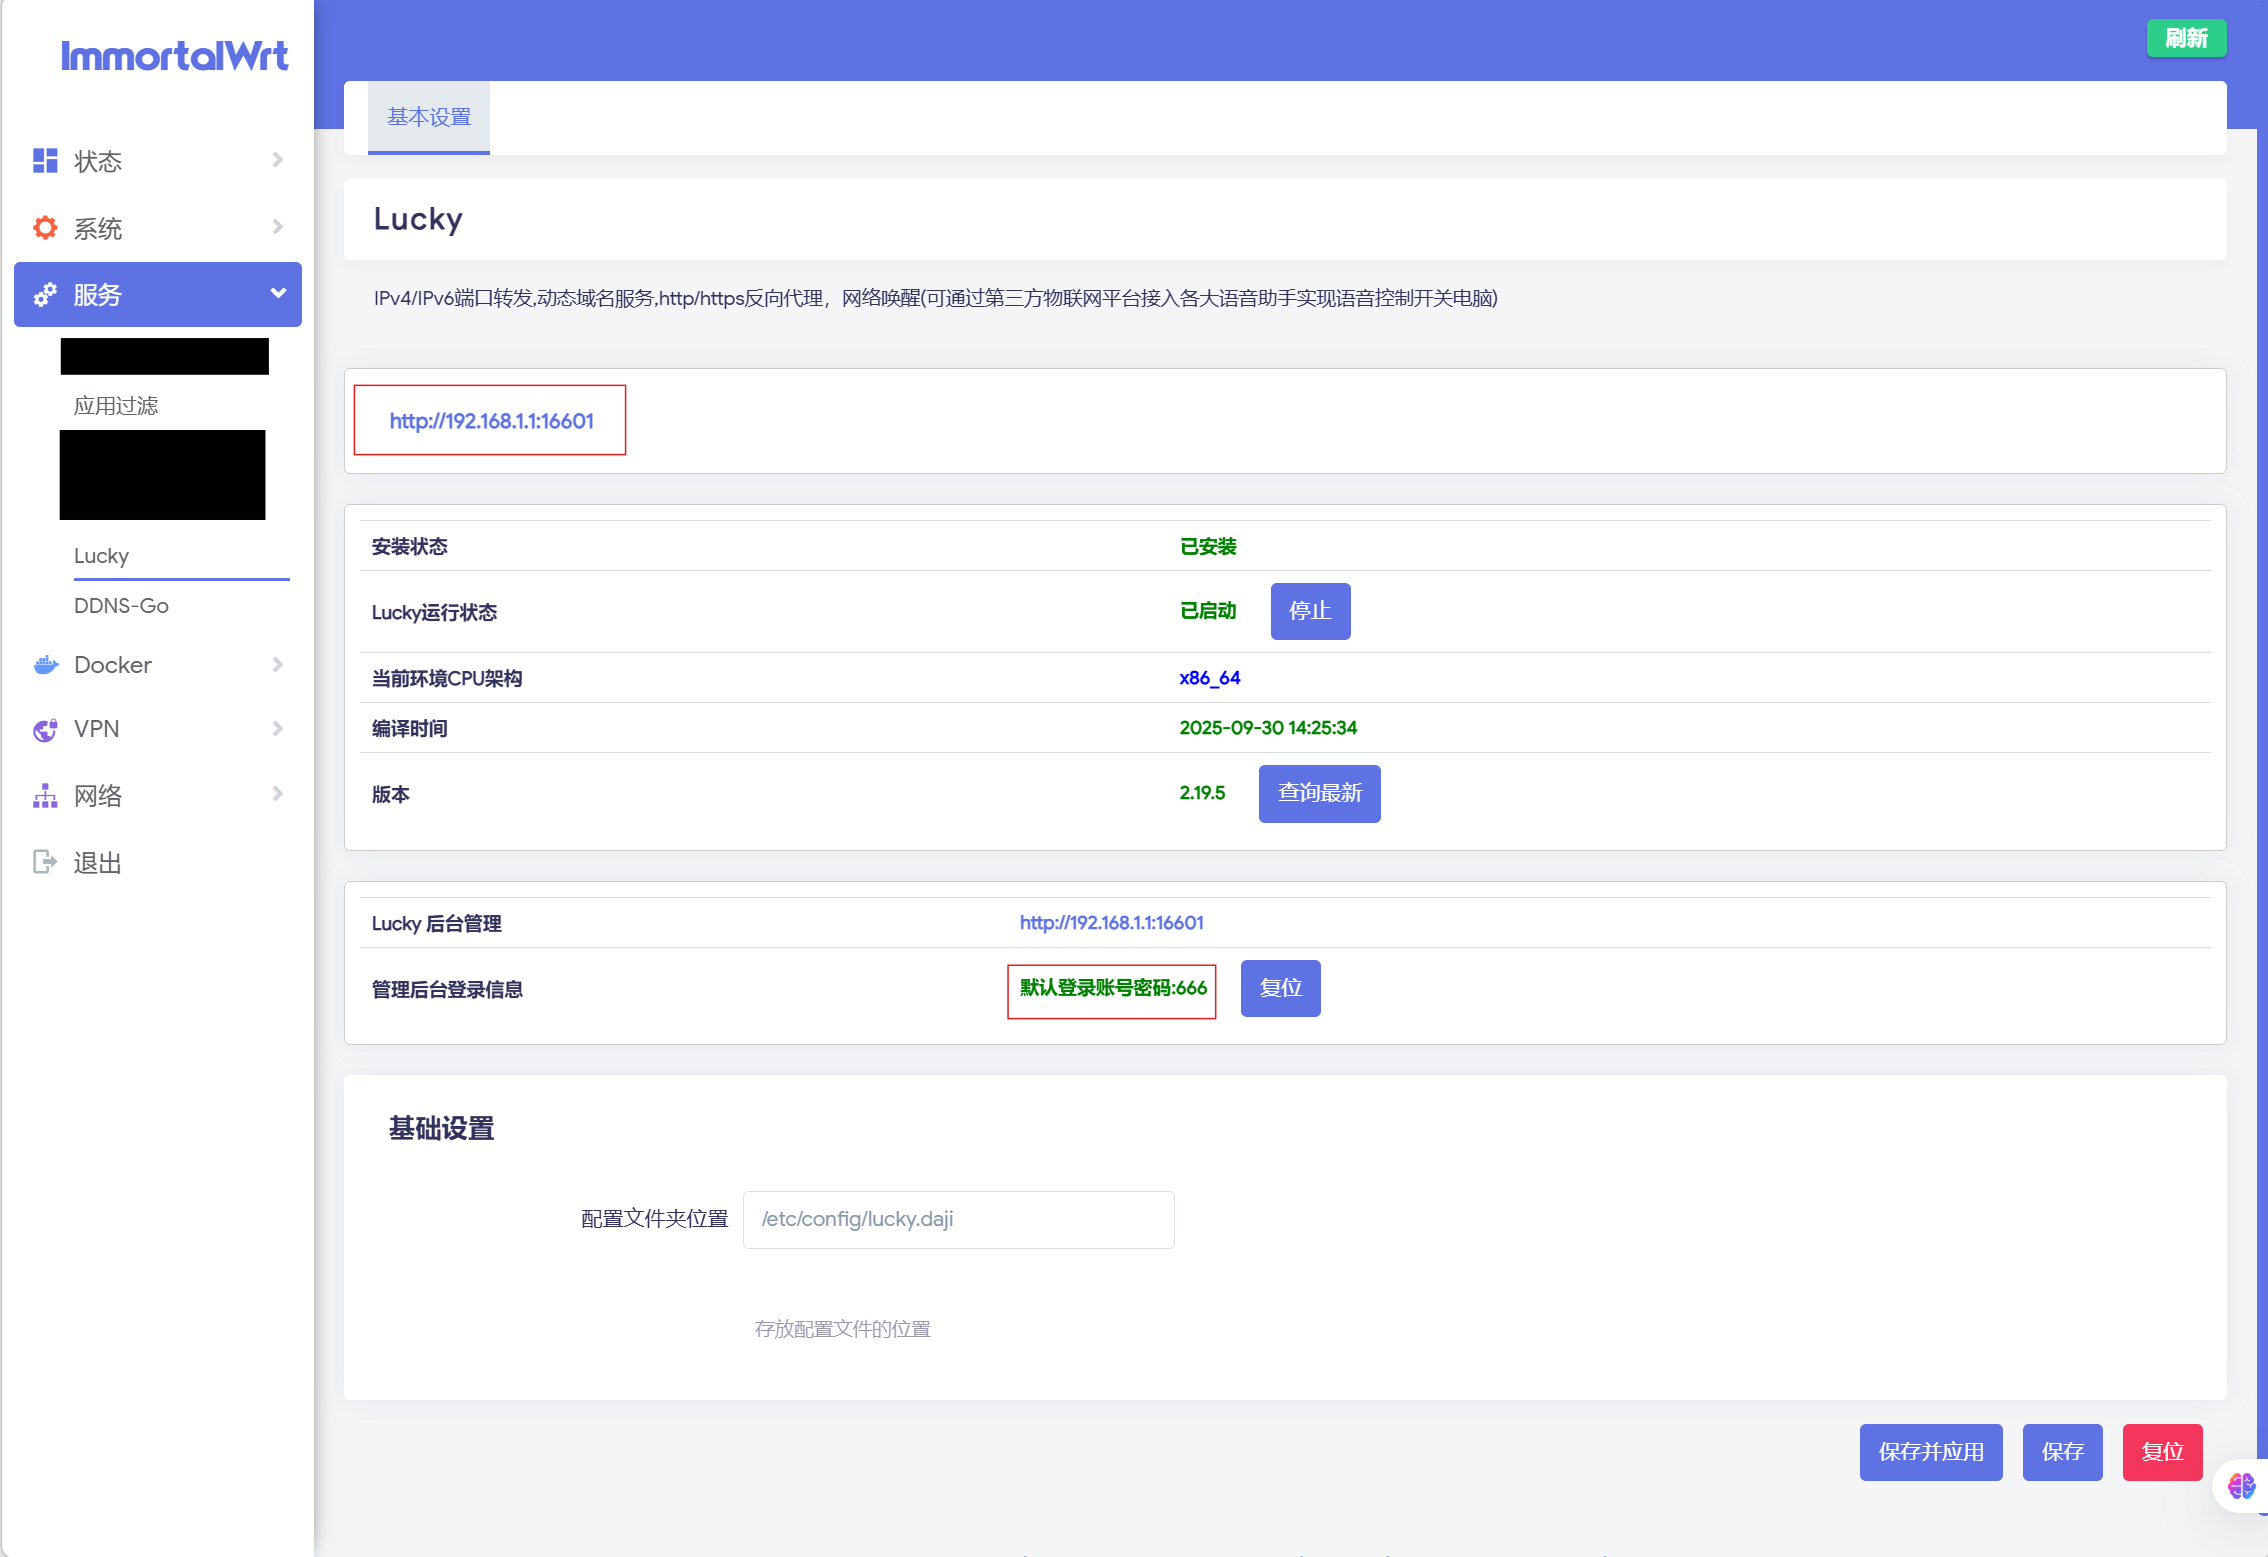Click the 已安装 status text
Viewport: 2268px width, 1557px height.
coord(1208,546)
